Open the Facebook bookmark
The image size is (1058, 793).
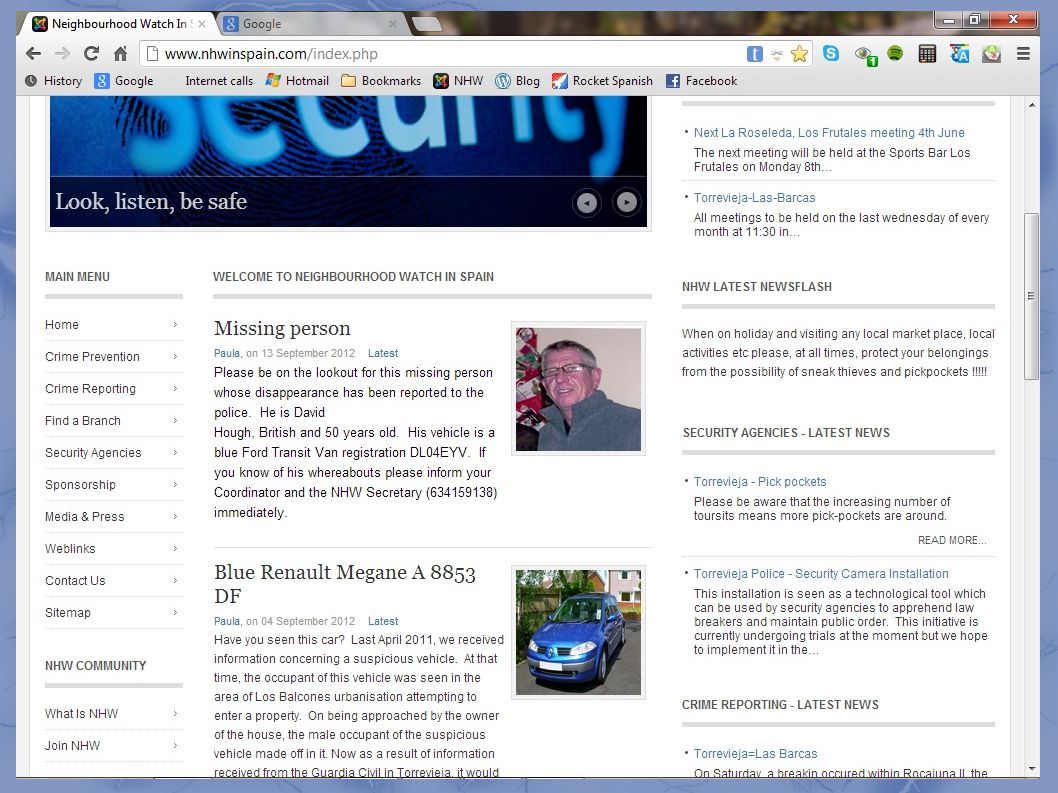pyautogui.click(x=701, y=81)
